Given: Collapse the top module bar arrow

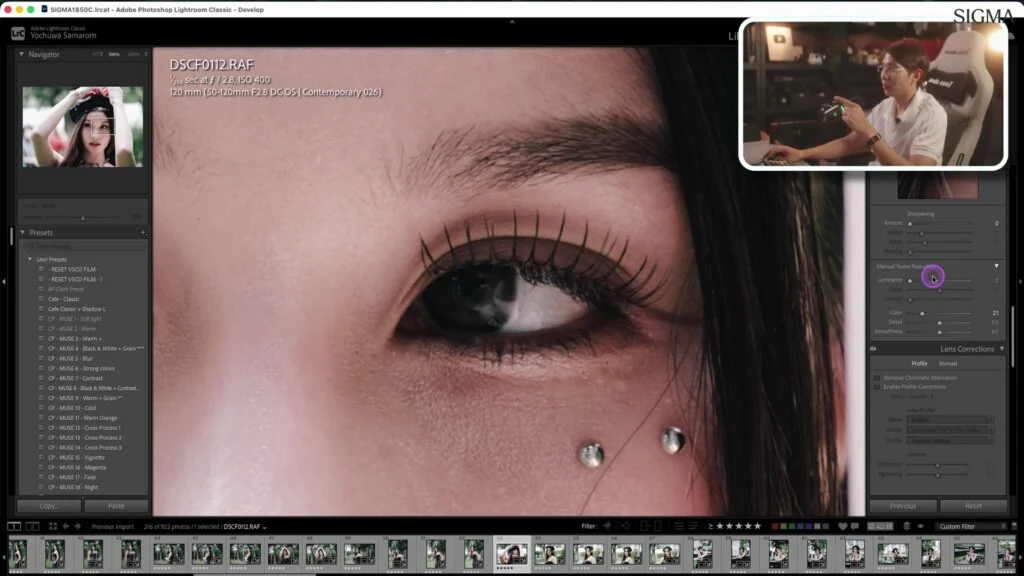Looking at the screenshot, I should pos(512,22).
